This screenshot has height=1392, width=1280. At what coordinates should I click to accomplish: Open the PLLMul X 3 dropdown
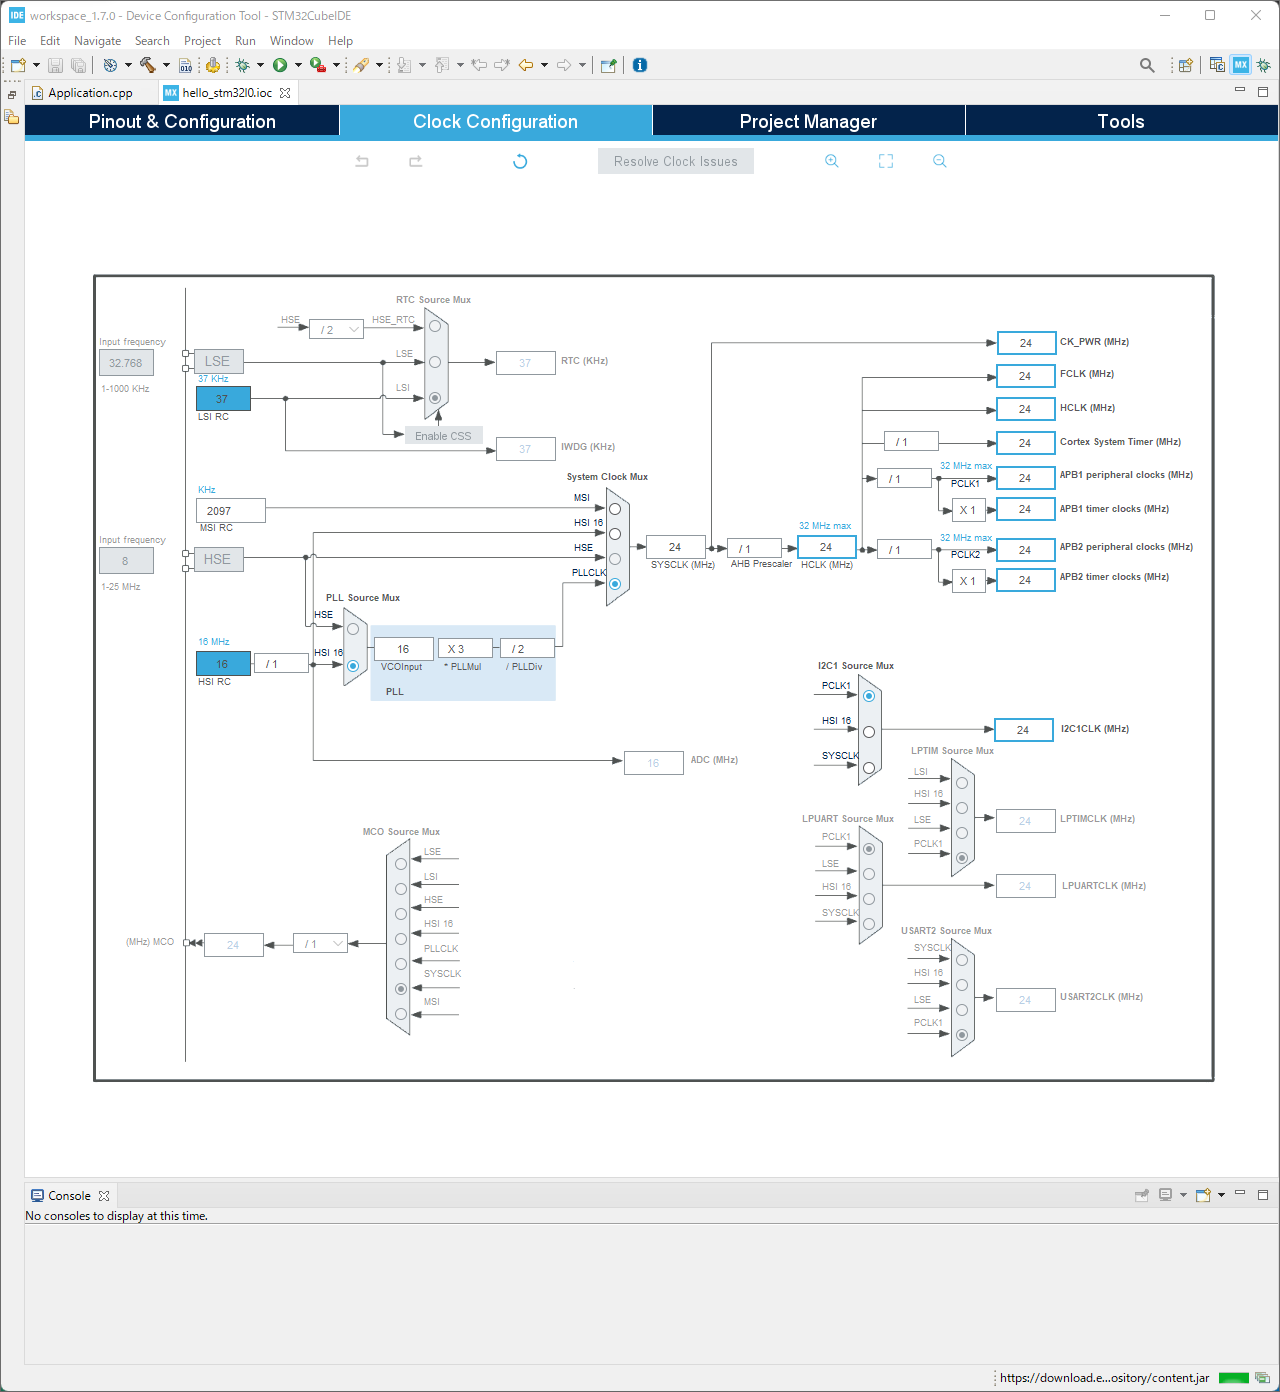click(x=465, y=649)
